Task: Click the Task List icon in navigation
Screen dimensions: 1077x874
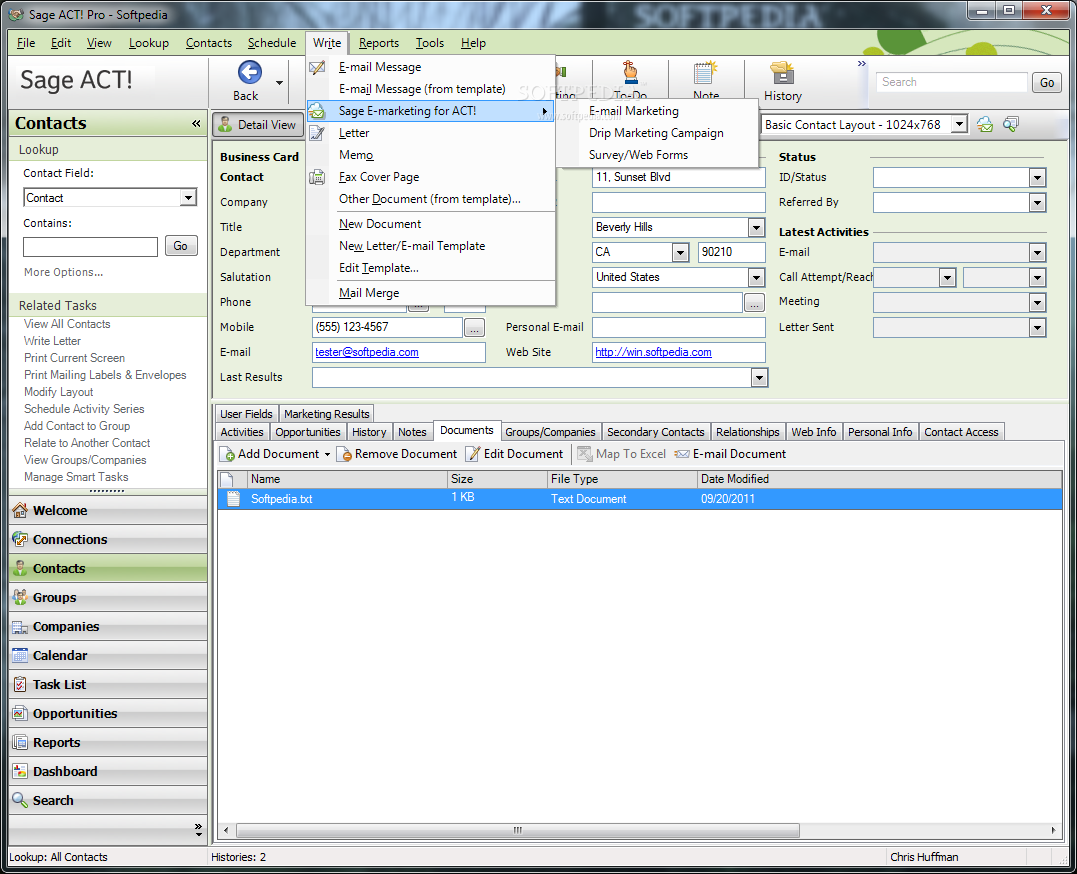Action: pyautogui.click(x=20, y=684)
